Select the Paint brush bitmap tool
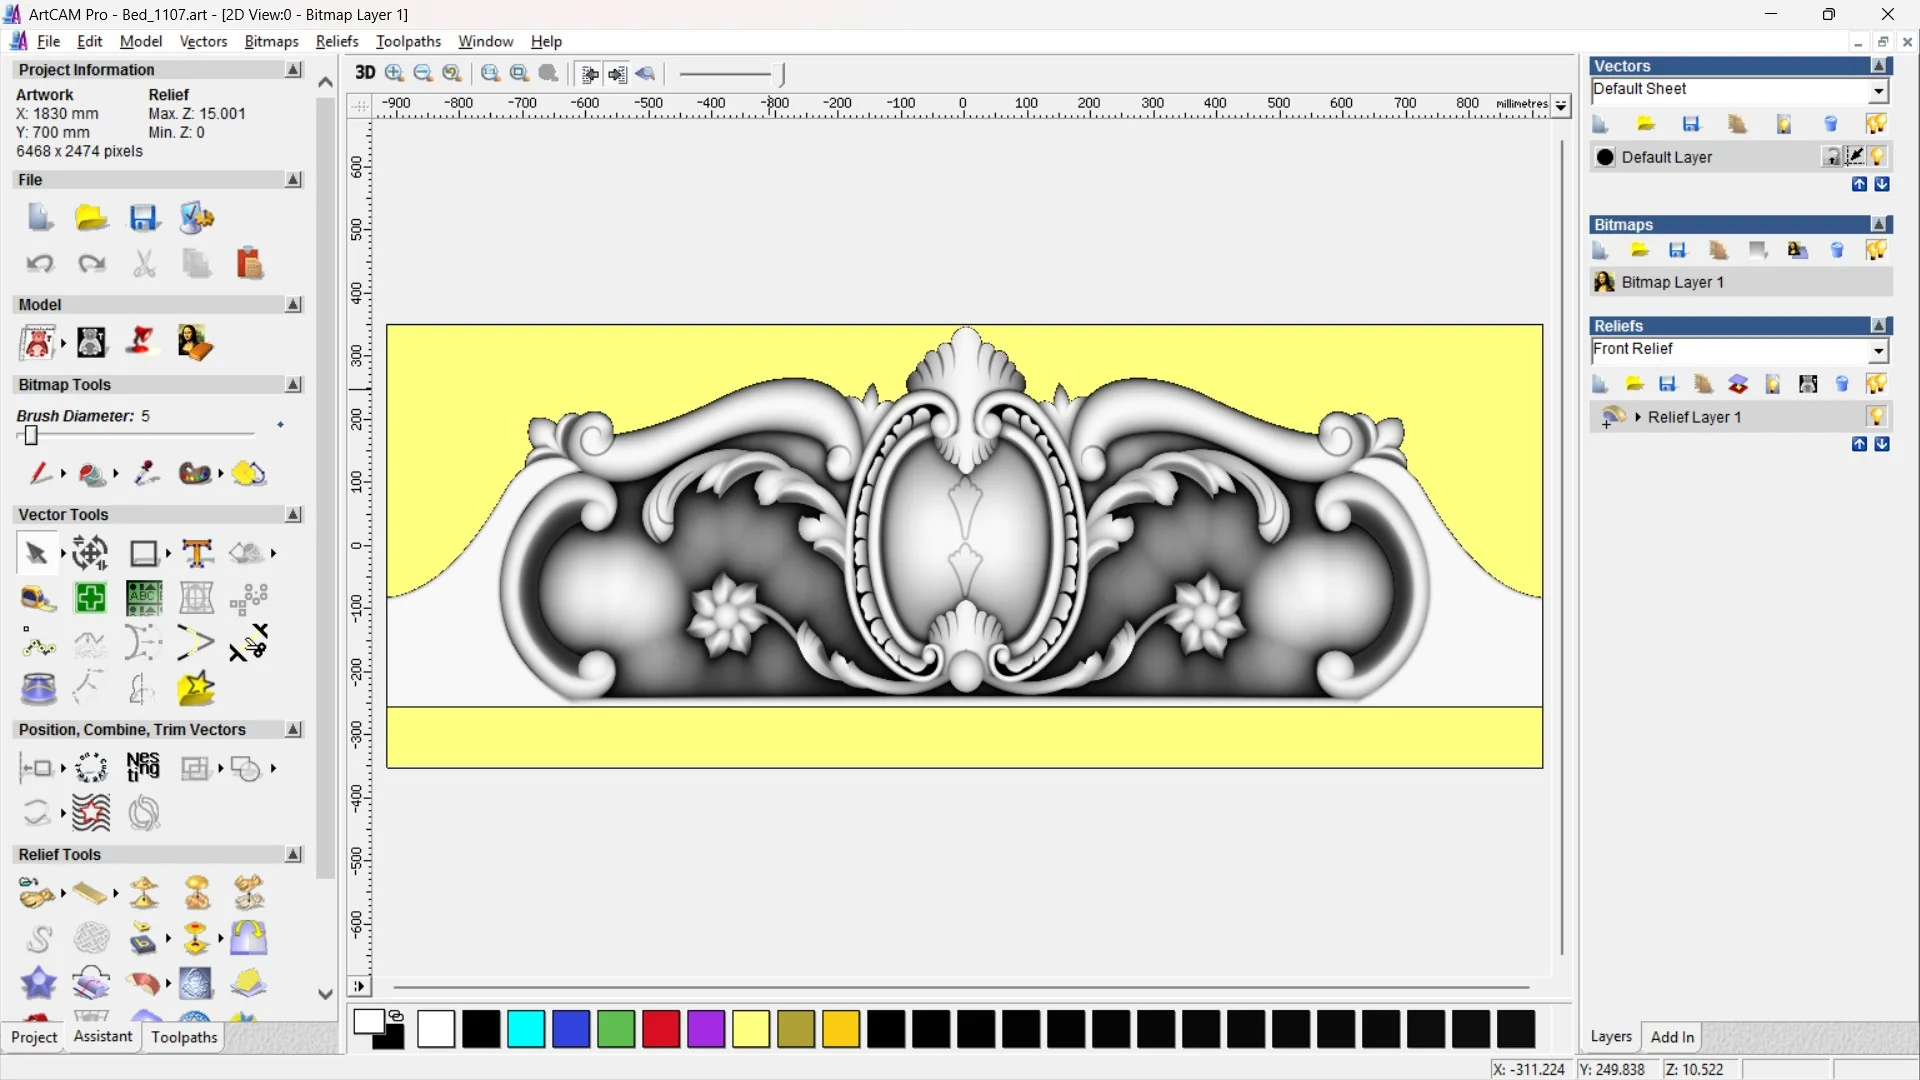This screenshot has height=1080, width=1920. coord(40,473)
